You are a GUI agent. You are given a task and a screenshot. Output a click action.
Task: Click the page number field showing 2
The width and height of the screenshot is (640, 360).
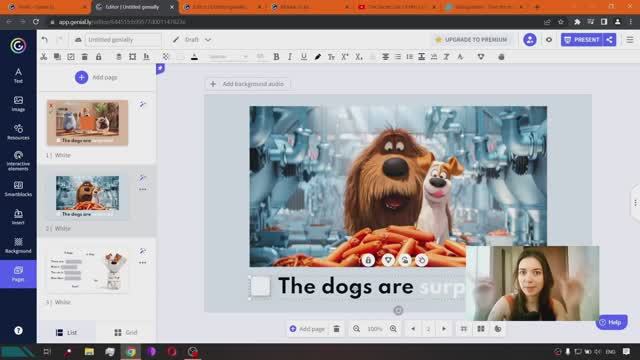429,329
